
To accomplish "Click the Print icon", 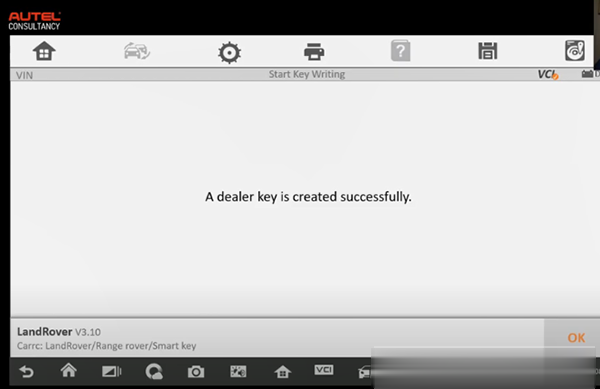I will [x=314, y=52].
